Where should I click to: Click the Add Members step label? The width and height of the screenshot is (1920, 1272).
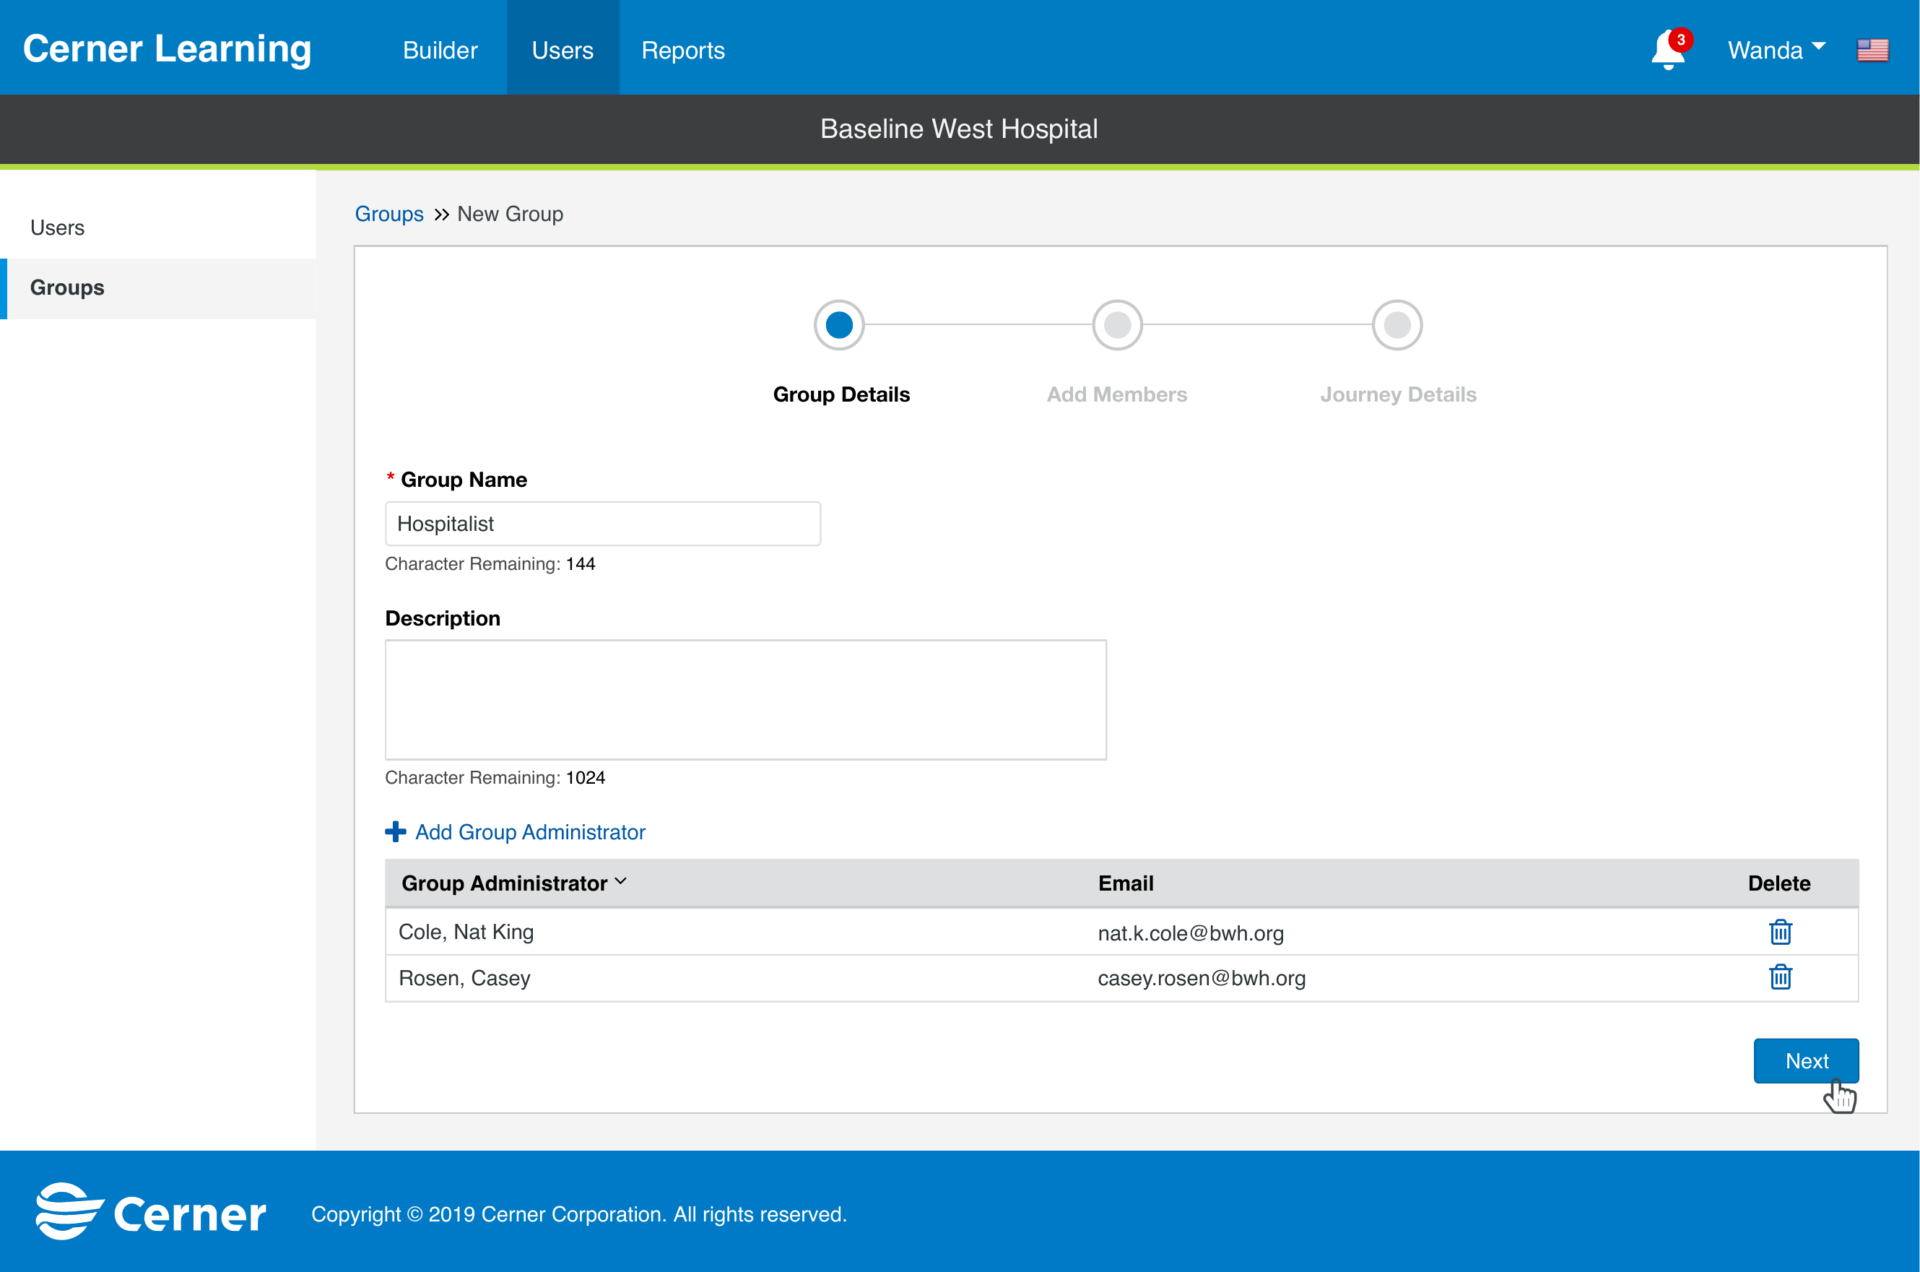click(1117, 394)
